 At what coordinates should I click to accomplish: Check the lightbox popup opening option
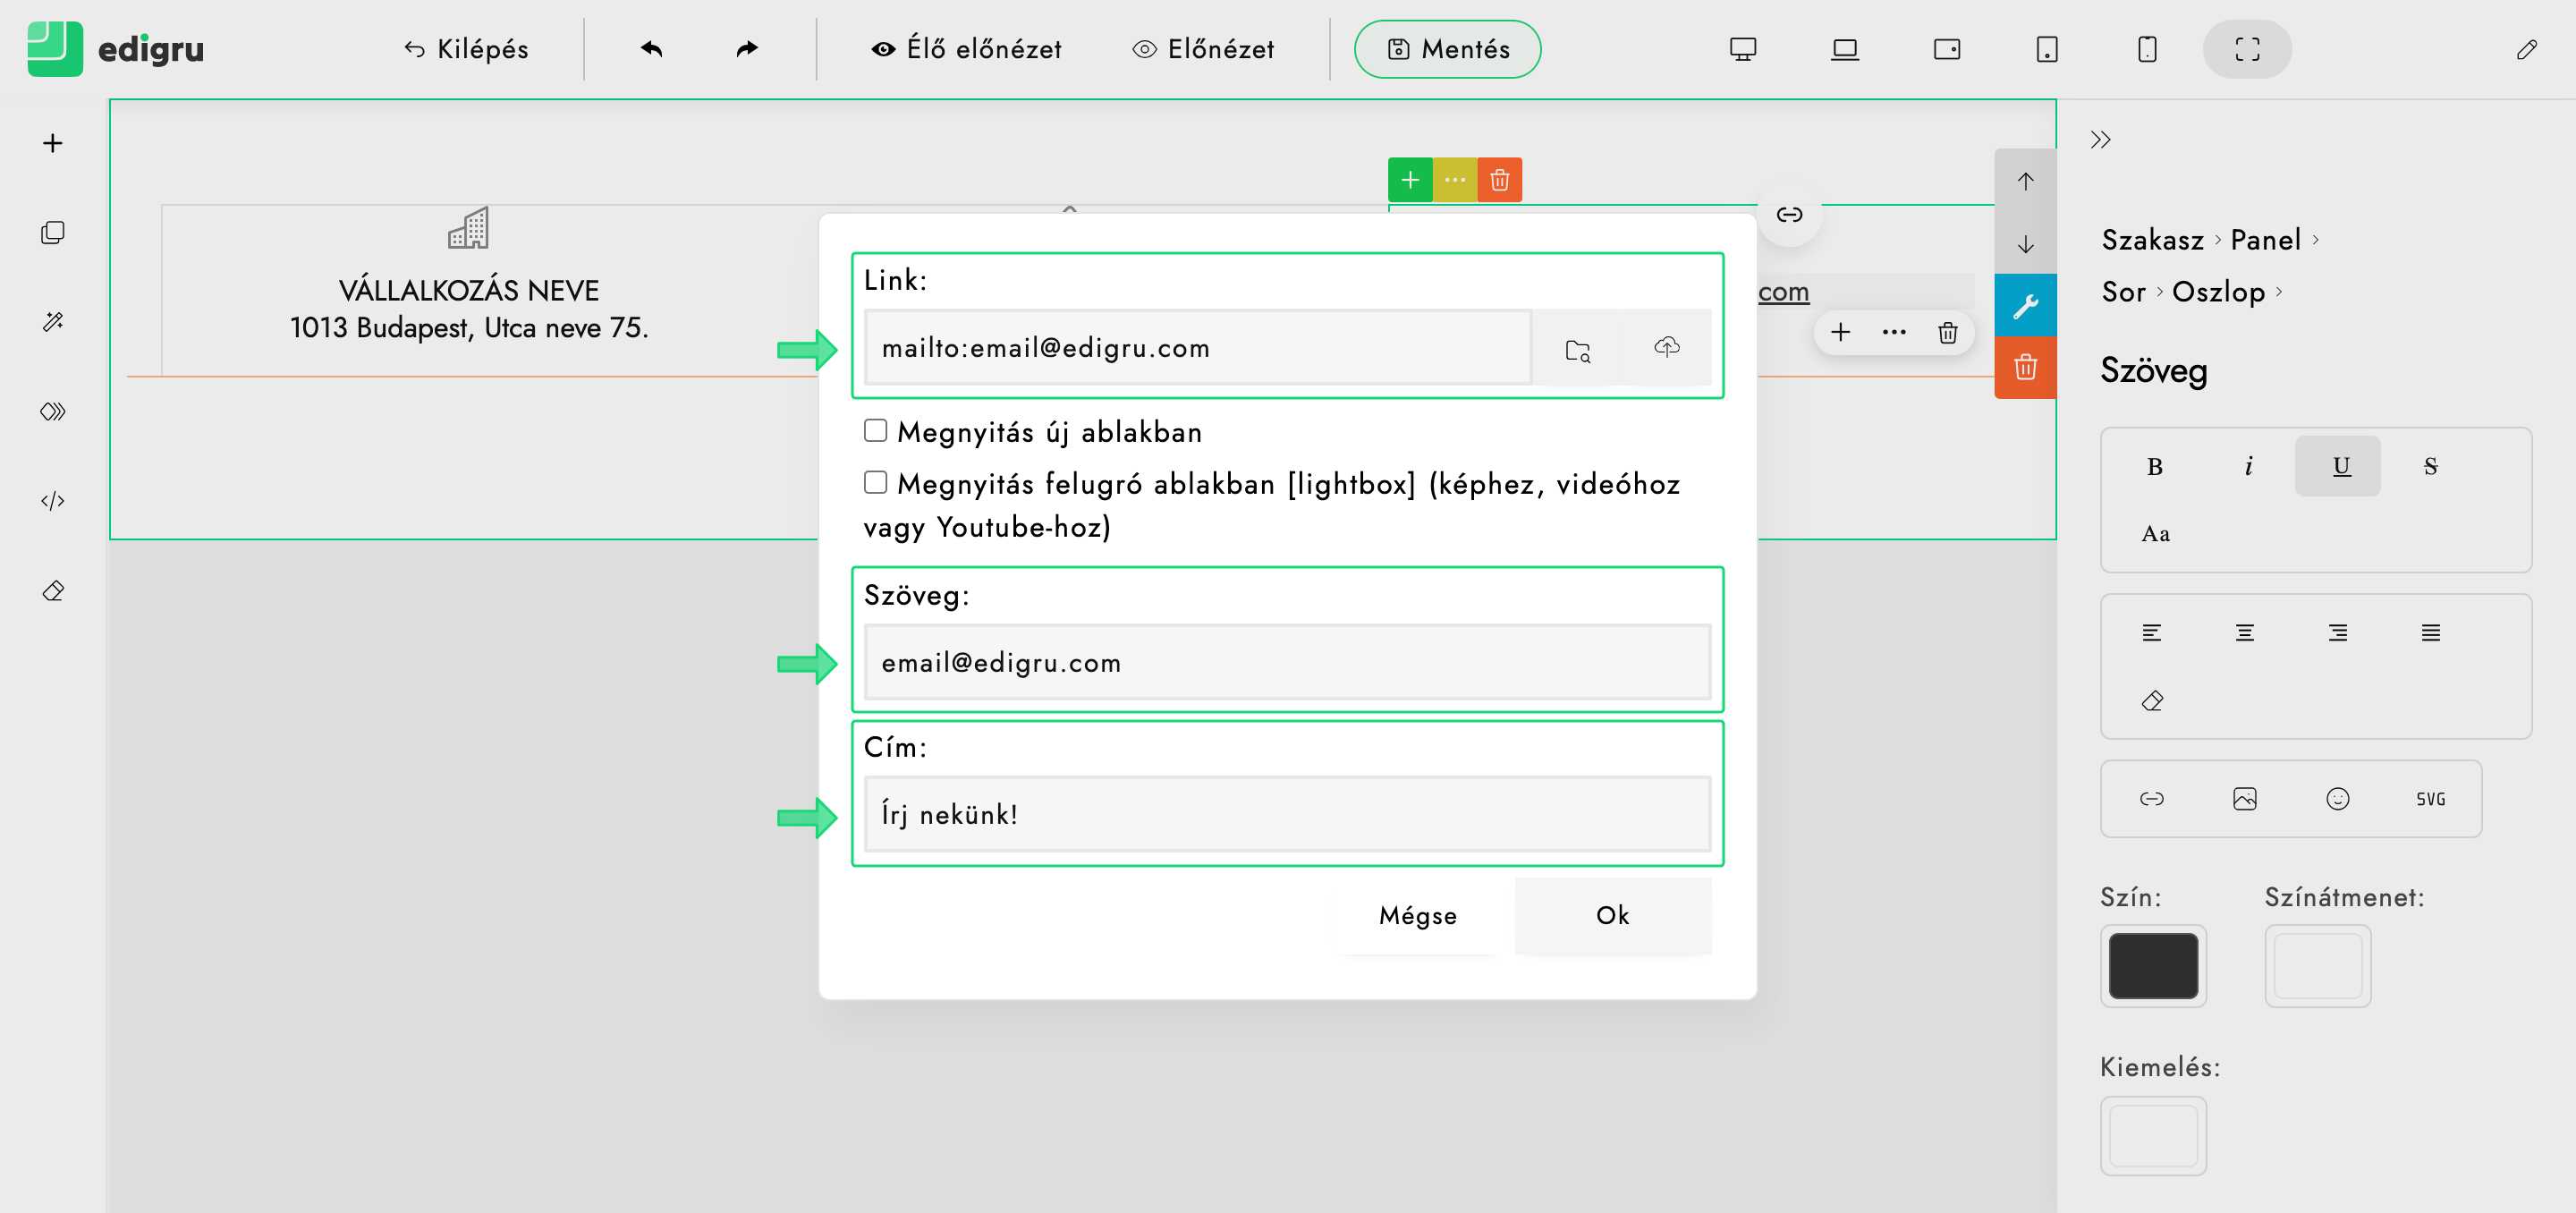[875, 483]
